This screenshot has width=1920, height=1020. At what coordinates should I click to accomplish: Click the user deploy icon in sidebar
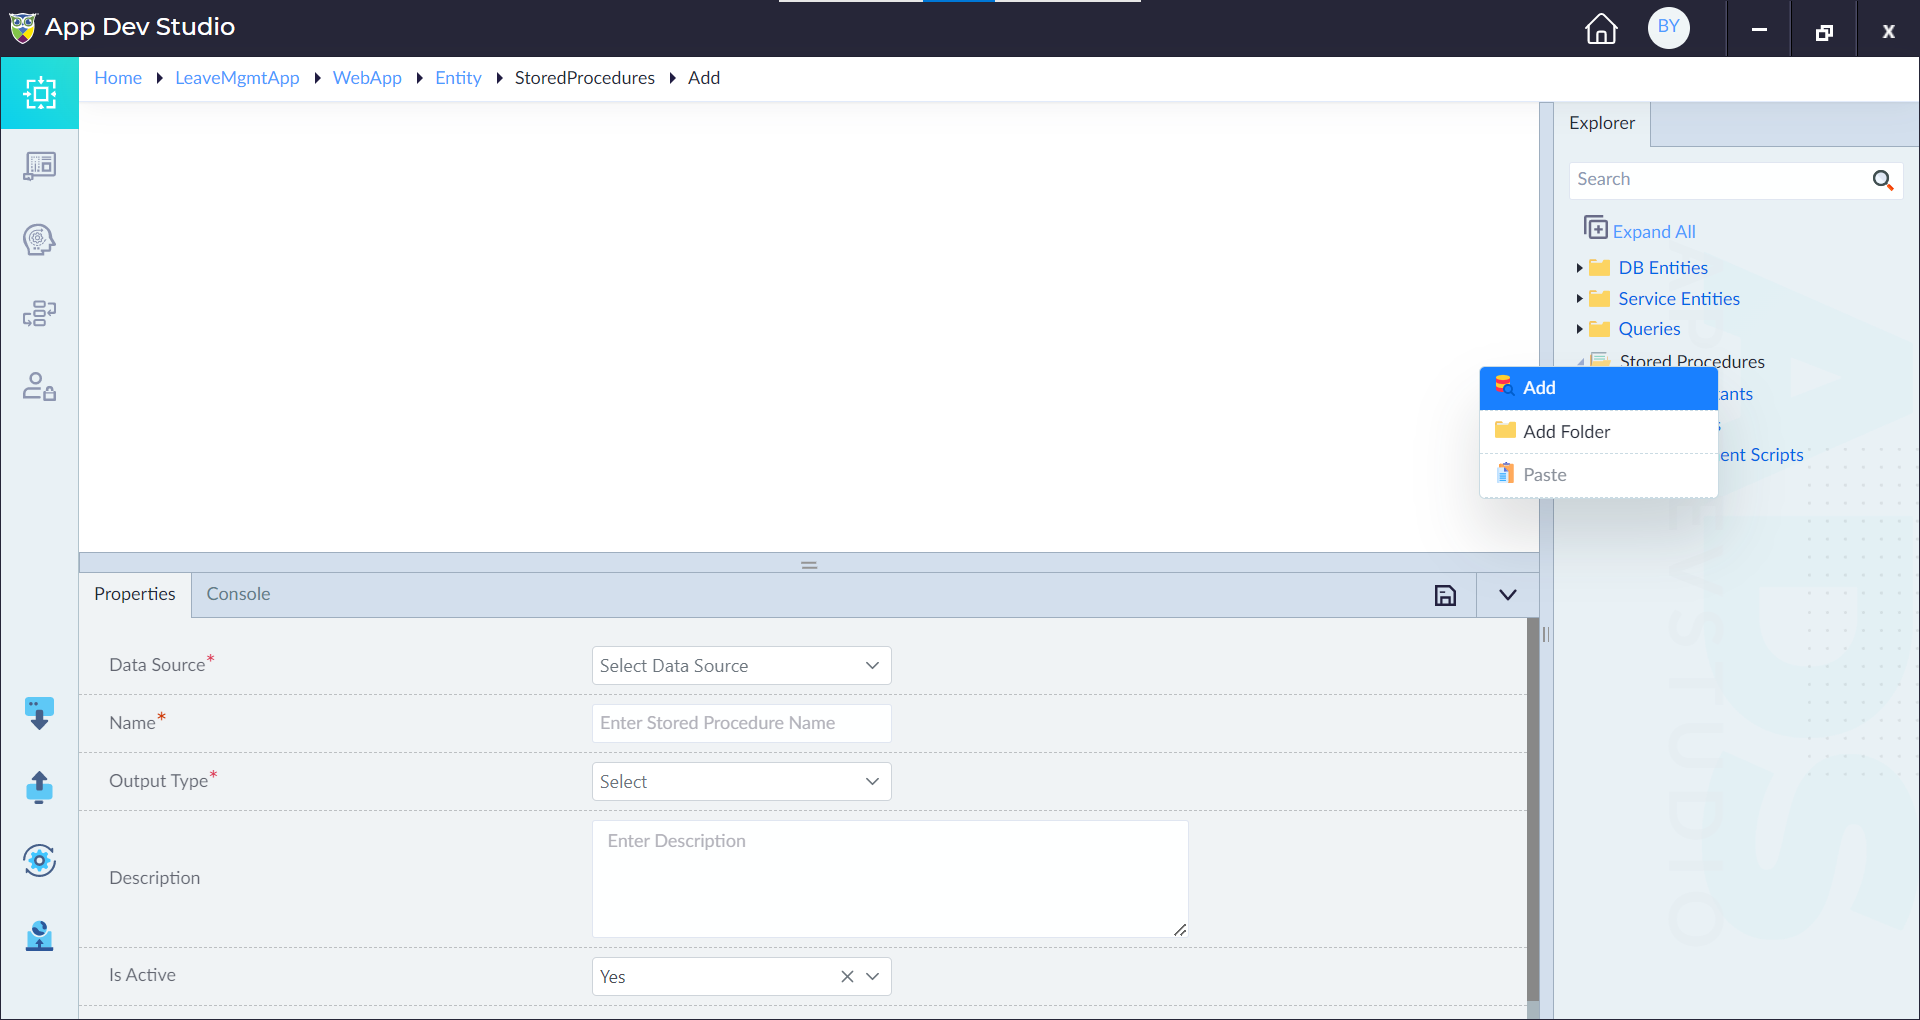(39, 935)
